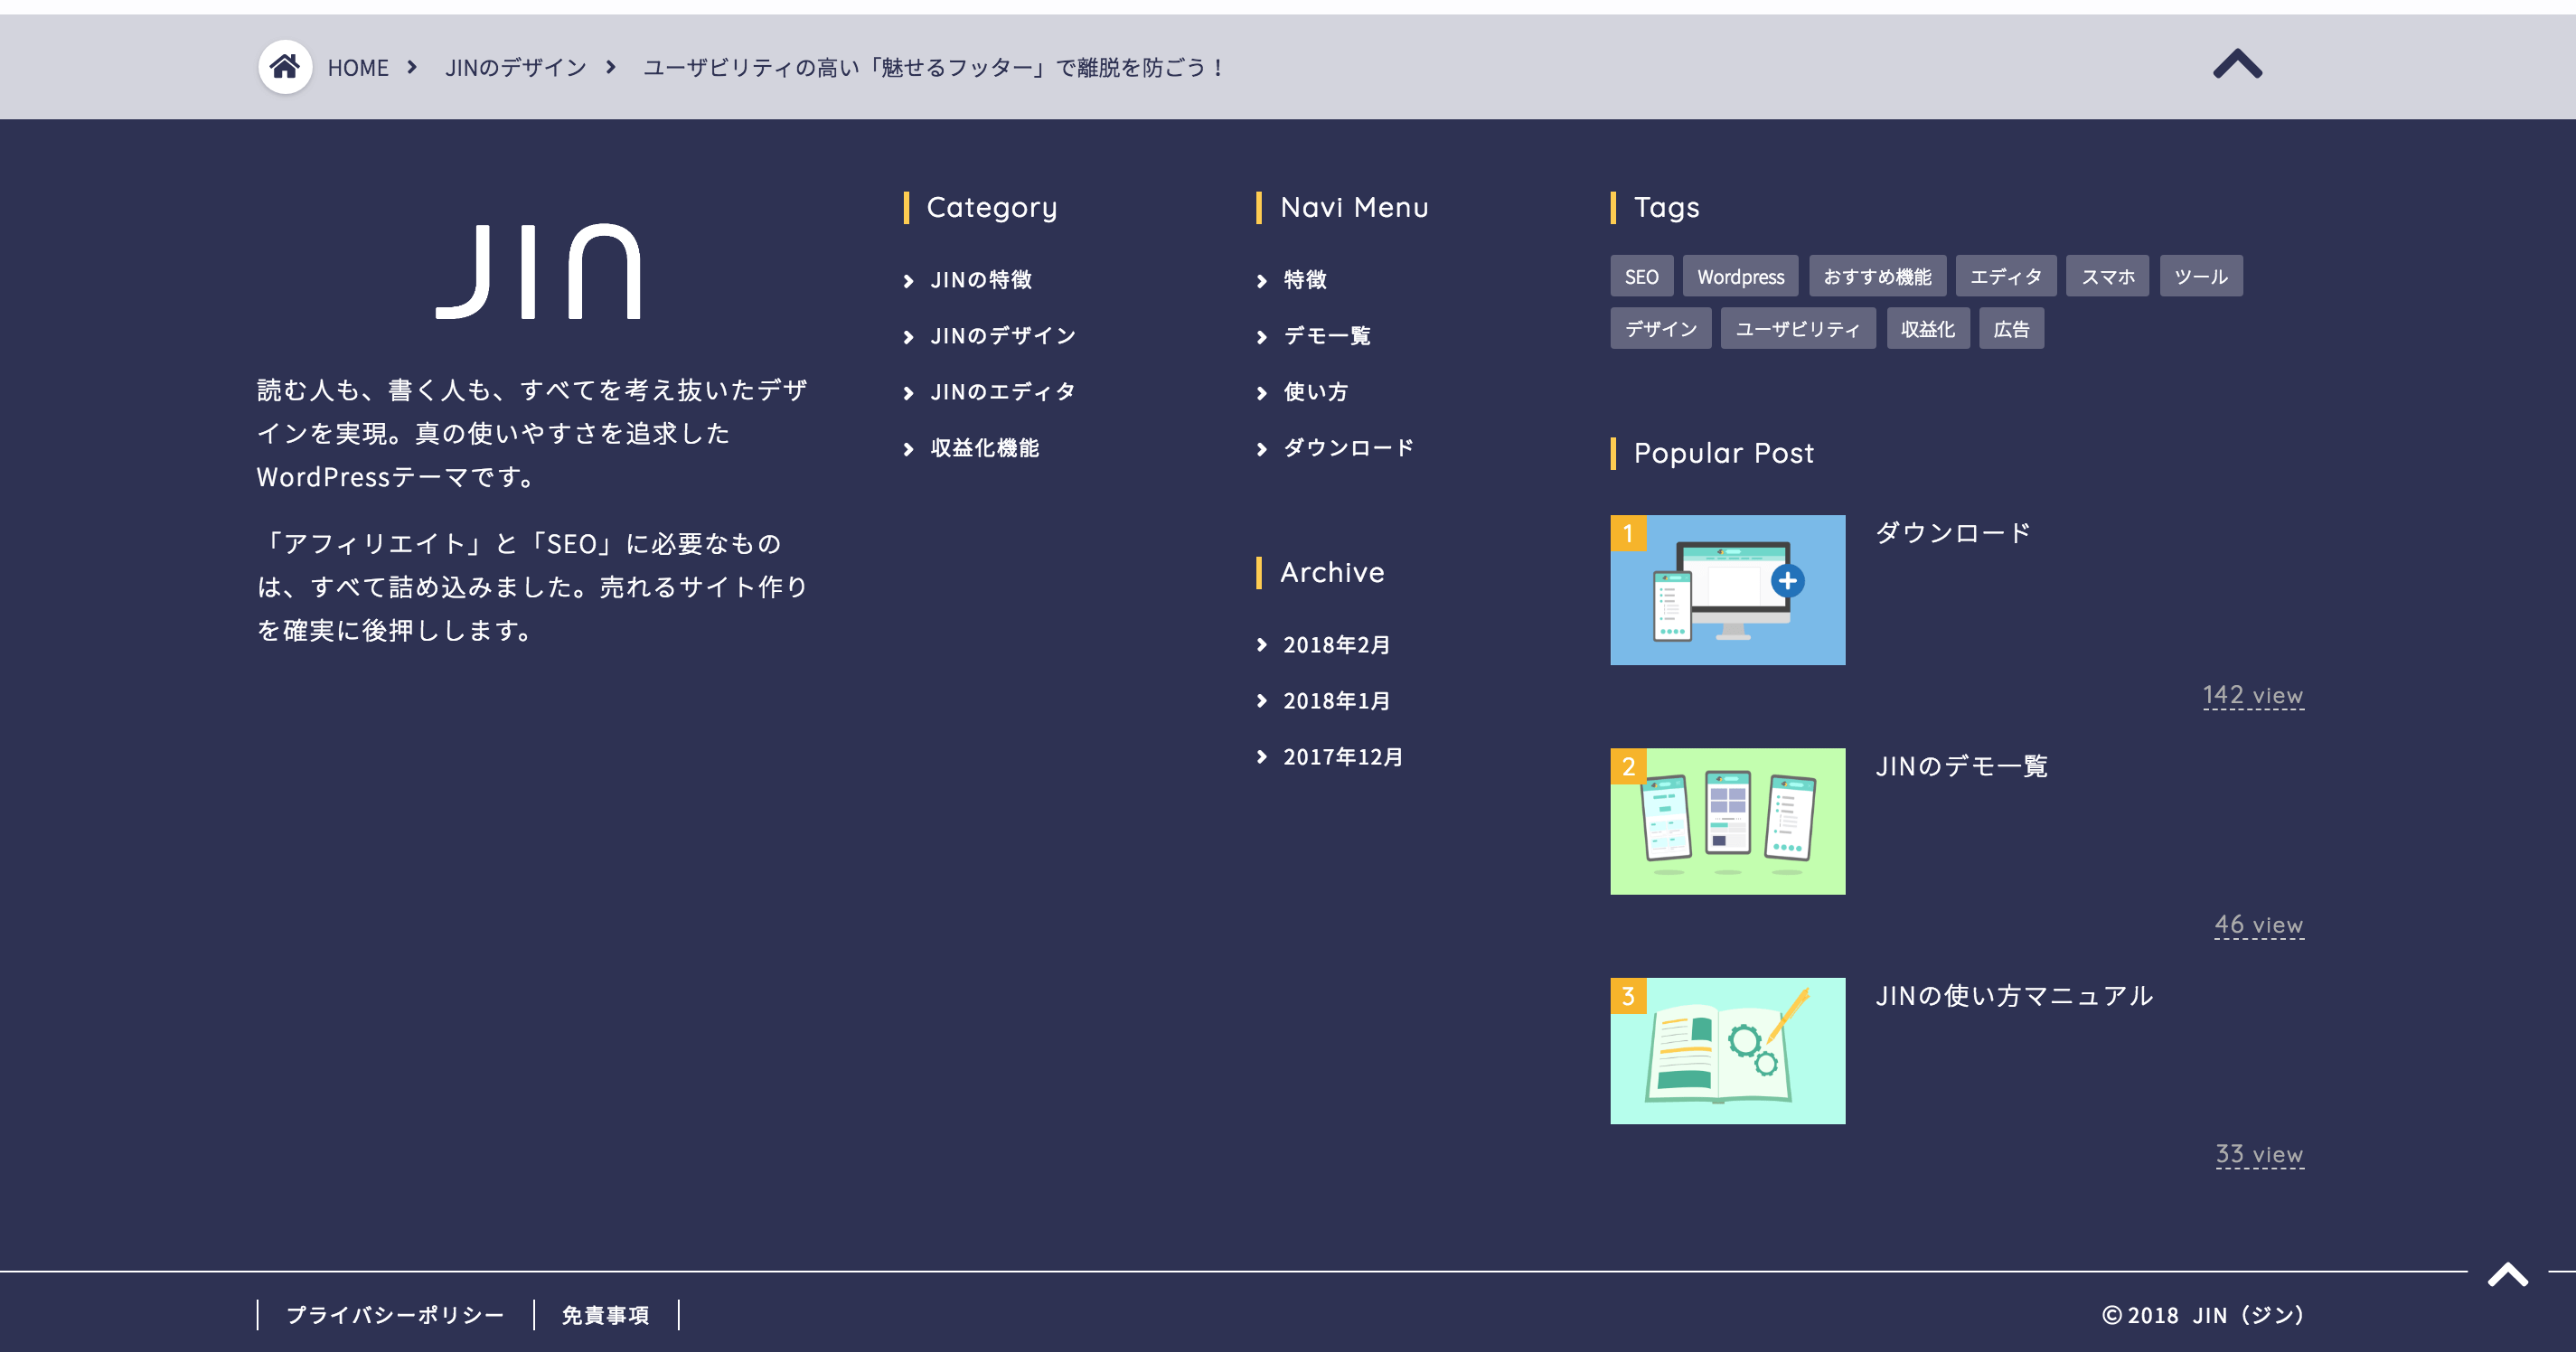Click the Tags heading
The height and width of the screenshot is (1352, 2576).
1666,208
